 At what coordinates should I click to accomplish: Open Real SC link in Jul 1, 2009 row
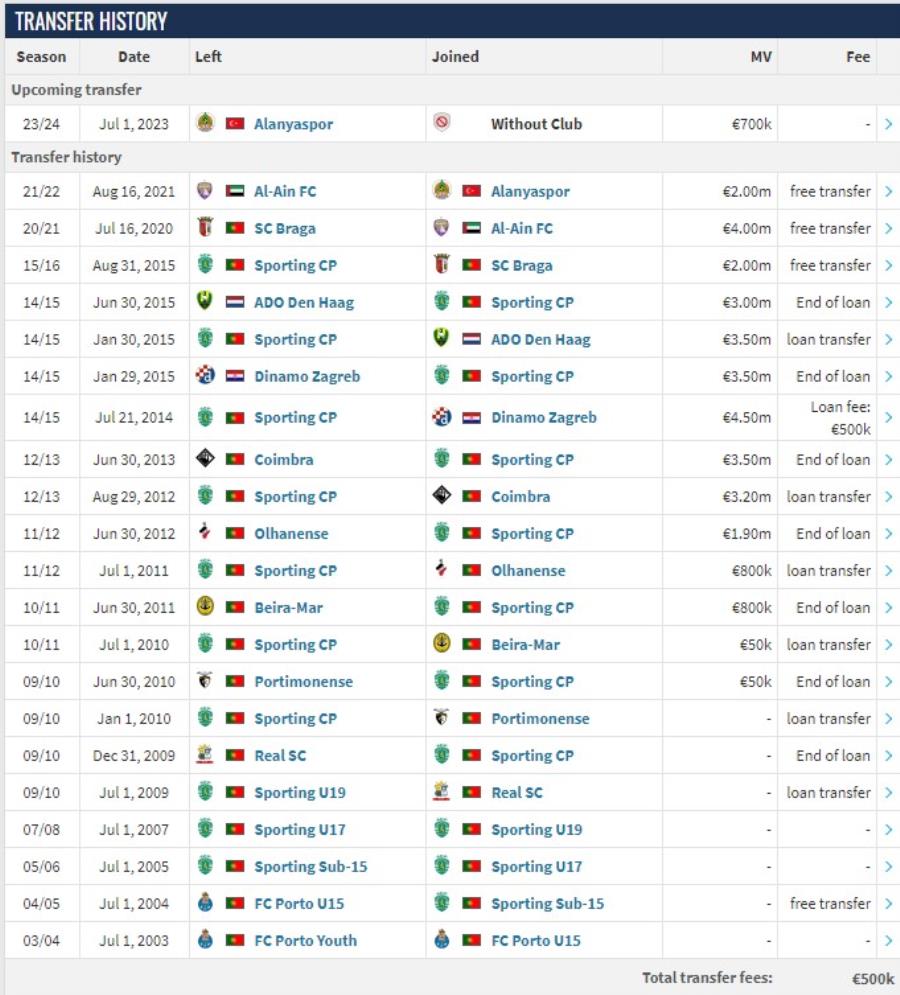[517, 793]
